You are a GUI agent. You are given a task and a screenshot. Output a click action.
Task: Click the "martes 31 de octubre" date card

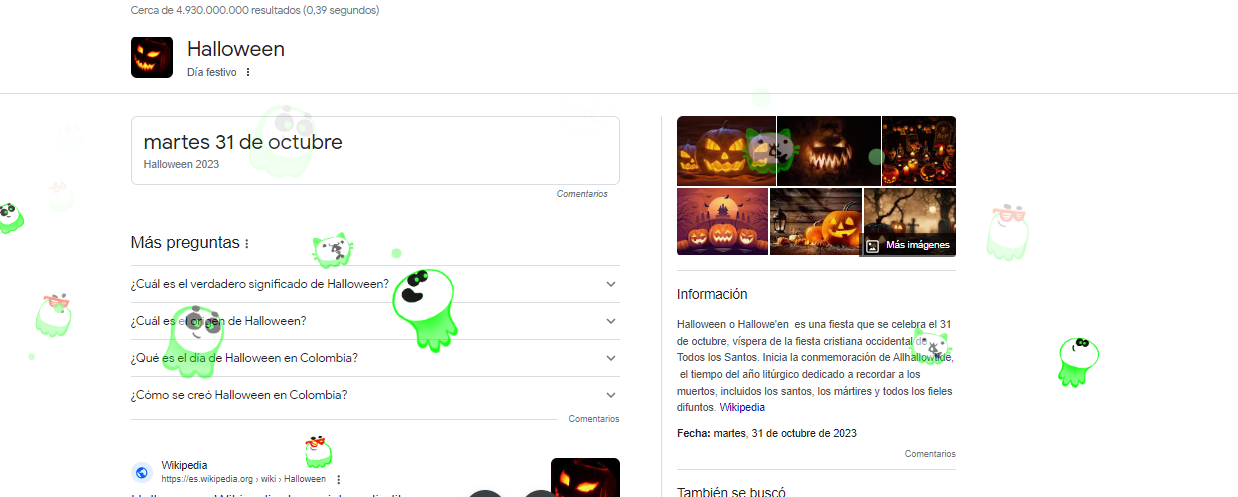point(375,150)
